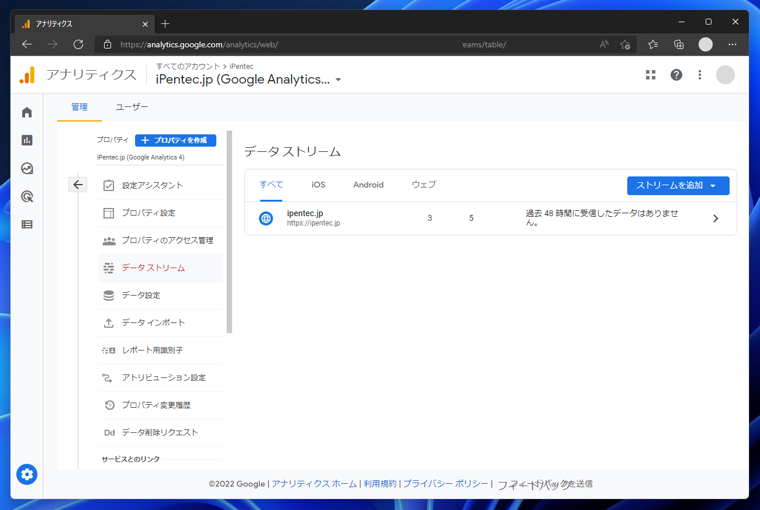Open the Google apps grid icon

650,75
